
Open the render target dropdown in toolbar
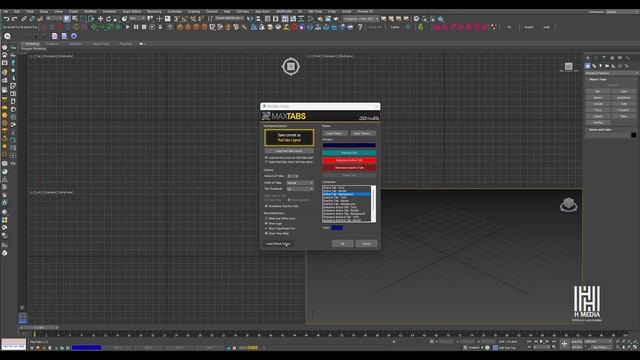point(360,19)
